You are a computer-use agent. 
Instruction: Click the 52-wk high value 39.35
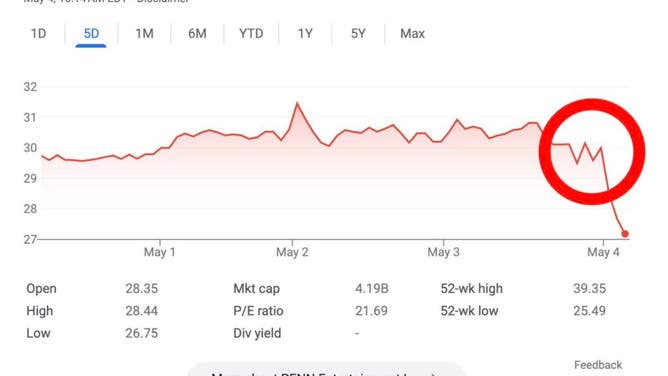pyautogui.click(x=589, y=289)
